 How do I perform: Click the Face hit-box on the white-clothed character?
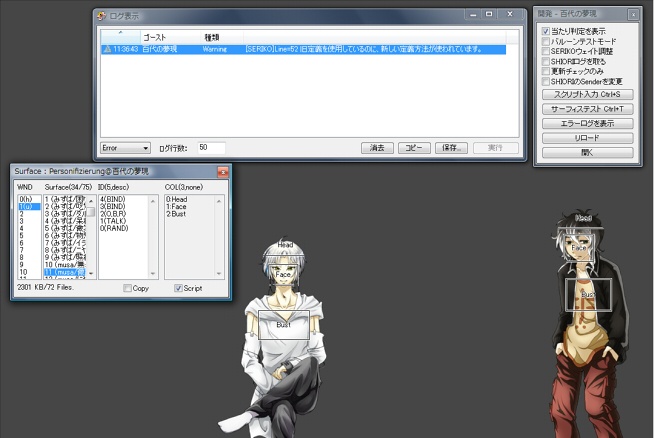pos(283,274)
